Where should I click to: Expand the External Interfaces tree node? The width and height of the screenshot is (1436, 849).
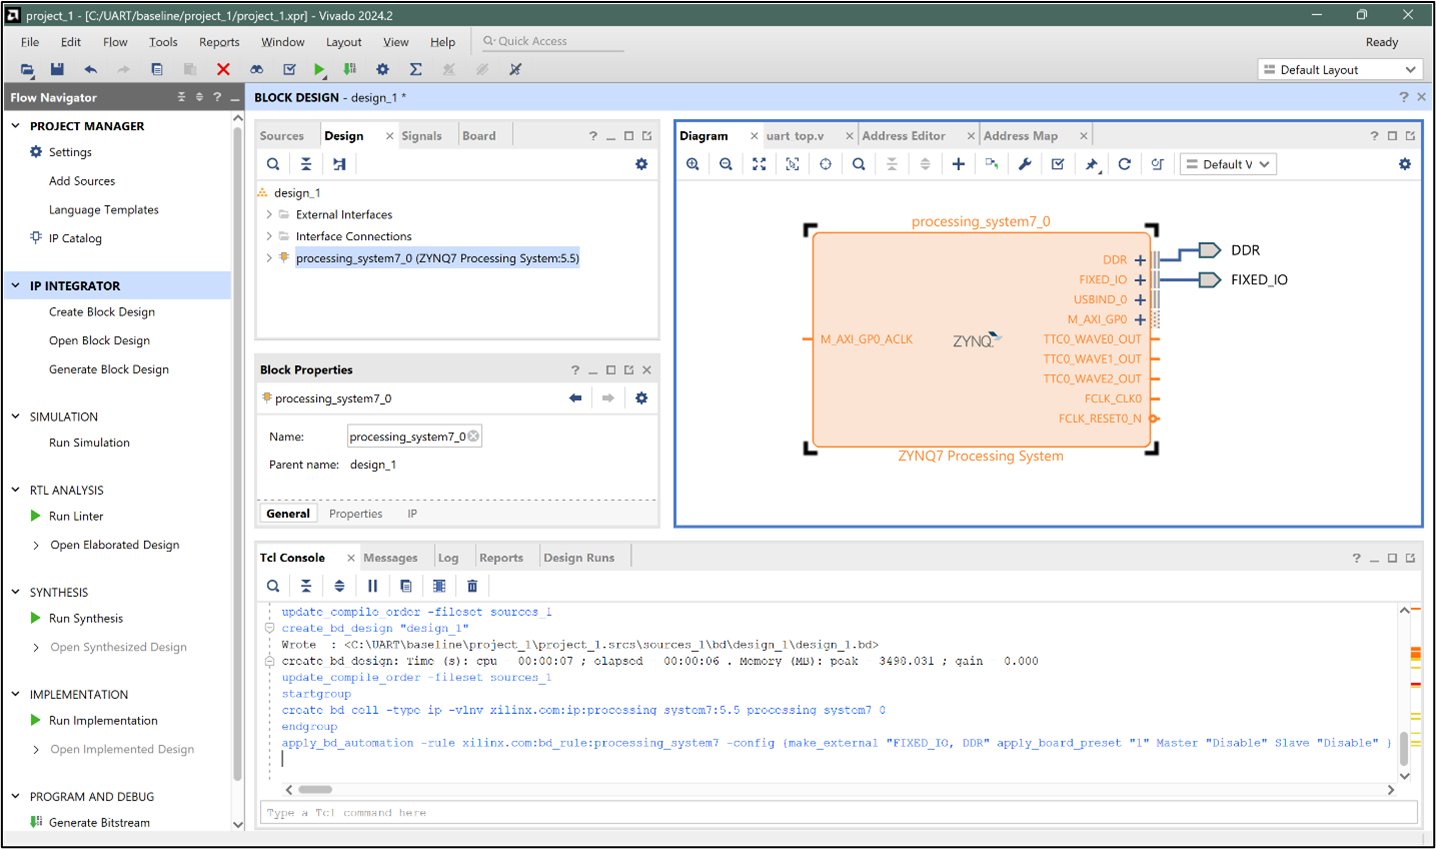click(269, 214)
